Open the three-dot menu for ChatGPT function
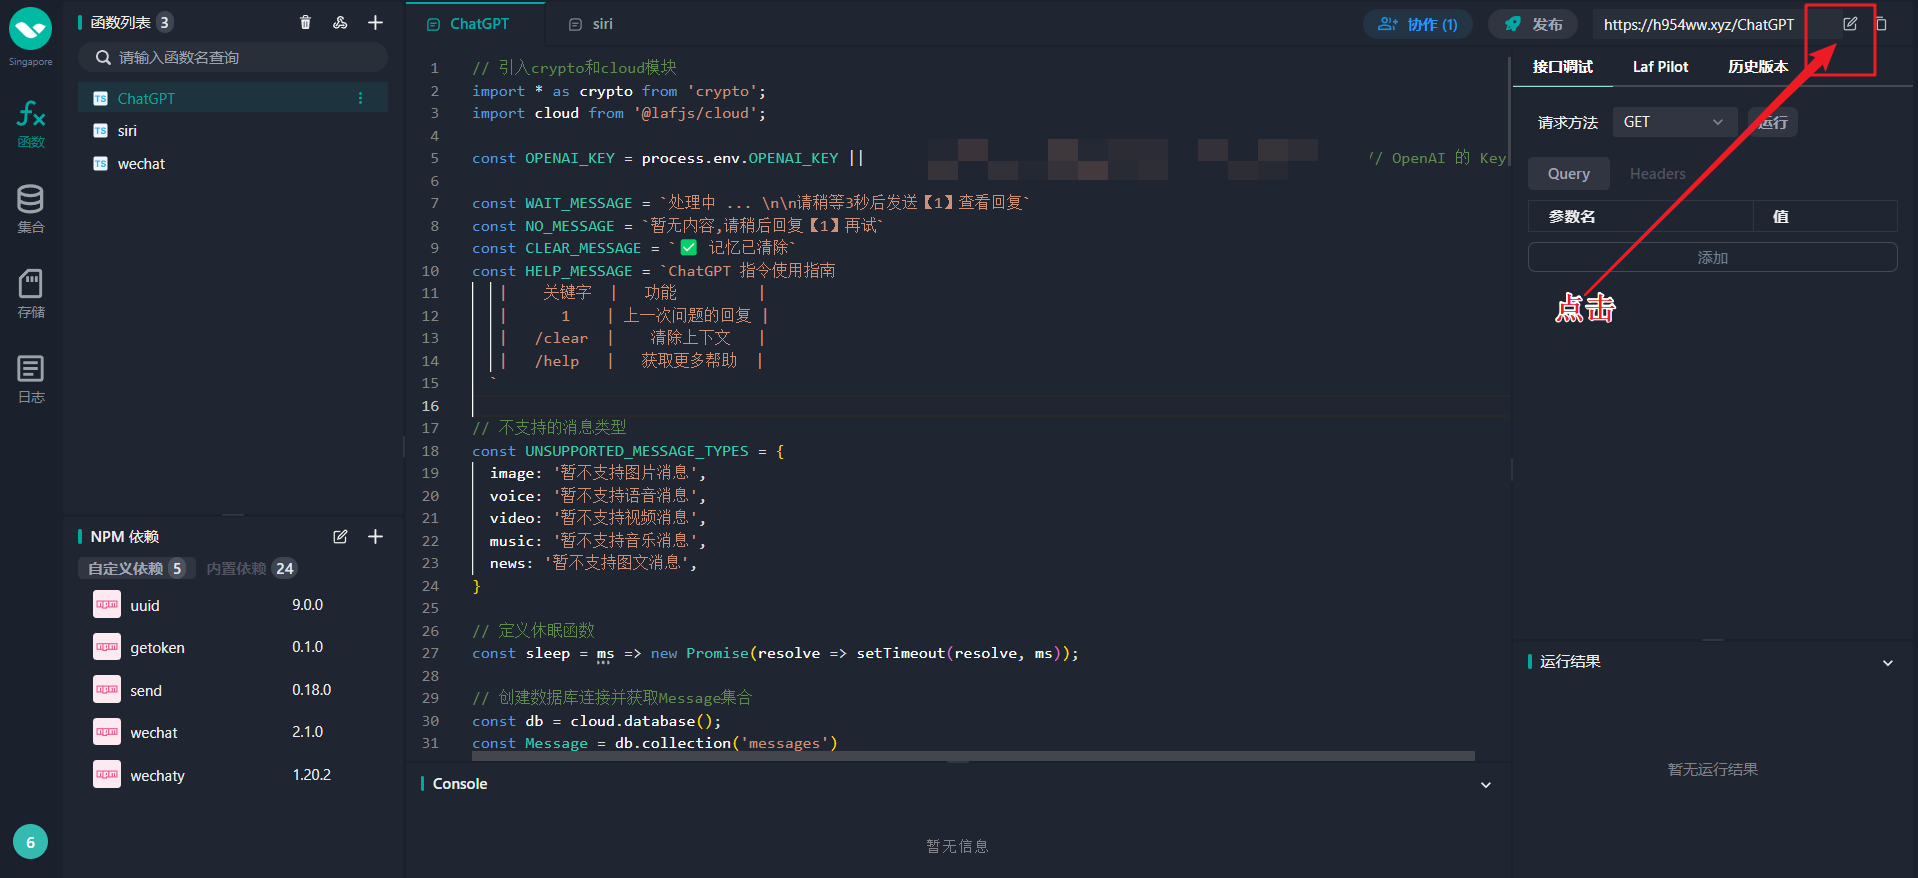Image resolution: width=1918 pixels, height=878 pixels. (x=361, y=98)
